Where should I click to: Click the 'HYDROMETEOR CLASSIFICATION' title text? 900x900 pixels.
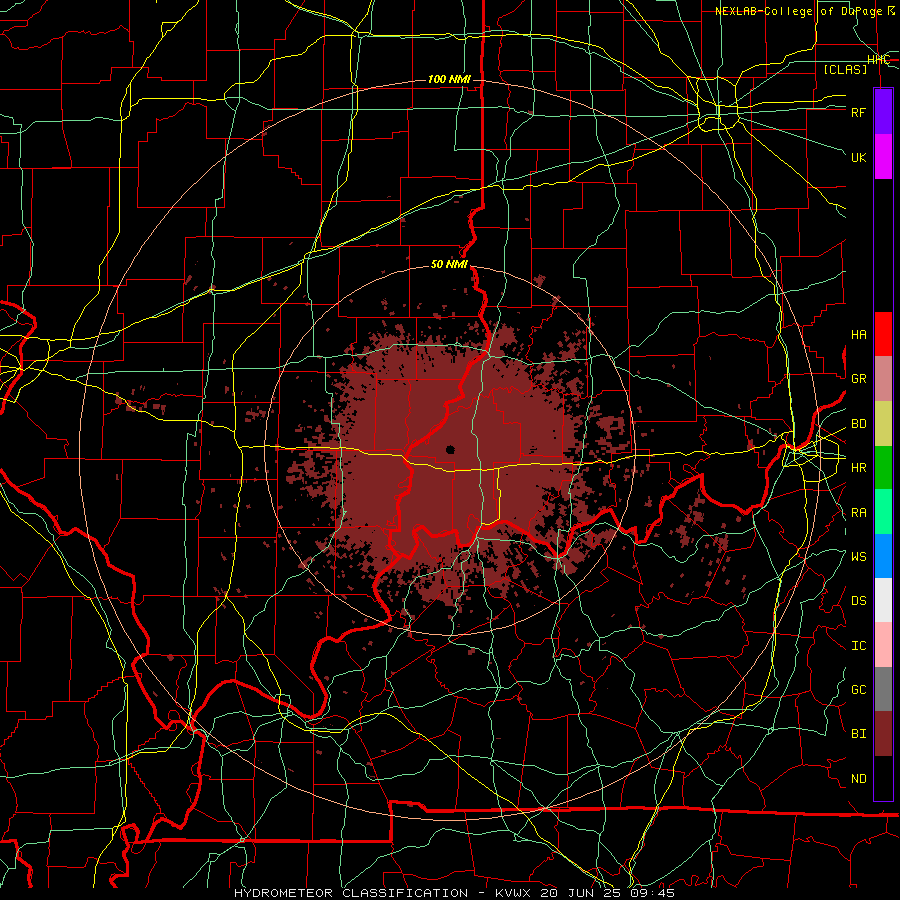(x=351, y=893)
